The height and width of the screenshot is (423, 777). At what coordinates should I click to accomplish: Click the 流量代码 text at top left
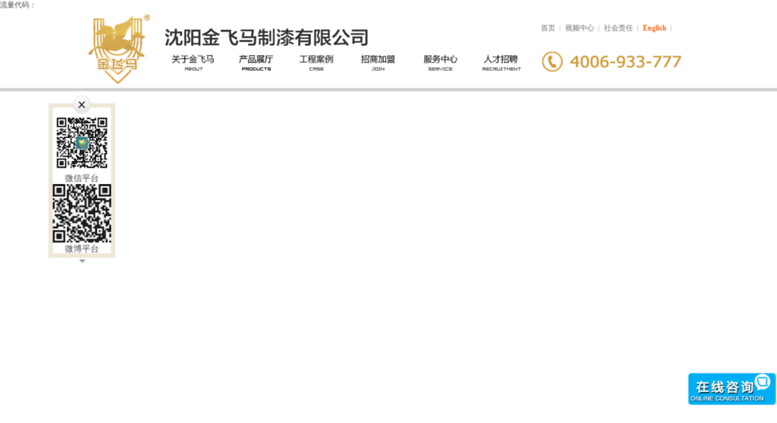[x=17, y=5]
